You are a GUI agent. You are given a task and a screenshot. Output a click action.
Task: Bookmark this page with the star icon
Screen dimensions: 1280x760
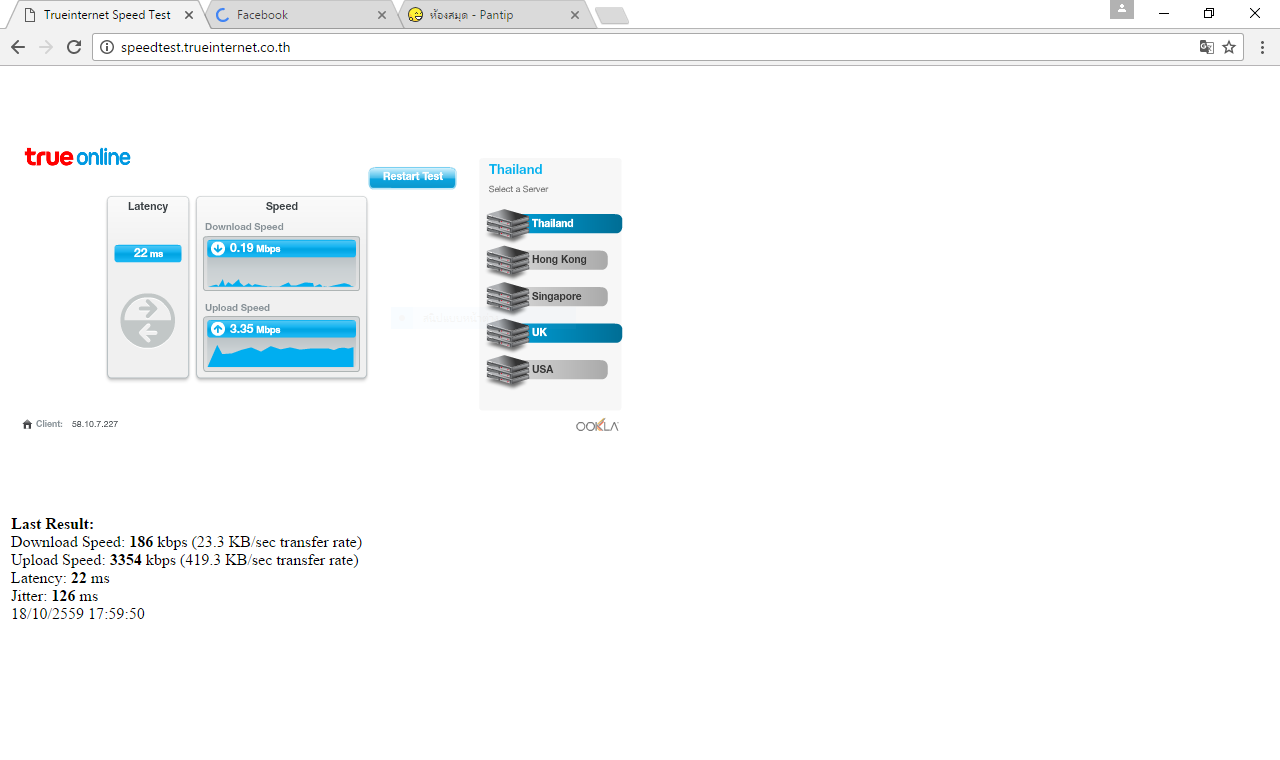(x=1229, y=47)
